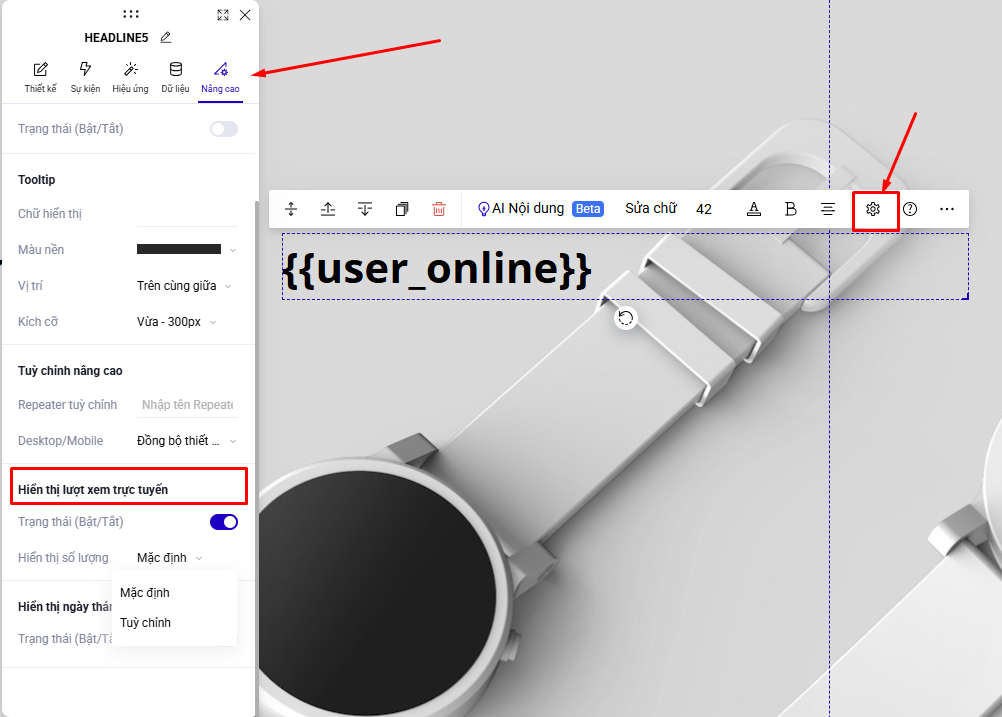Open the Hiệu ứng tab

(x=130, y=77)
